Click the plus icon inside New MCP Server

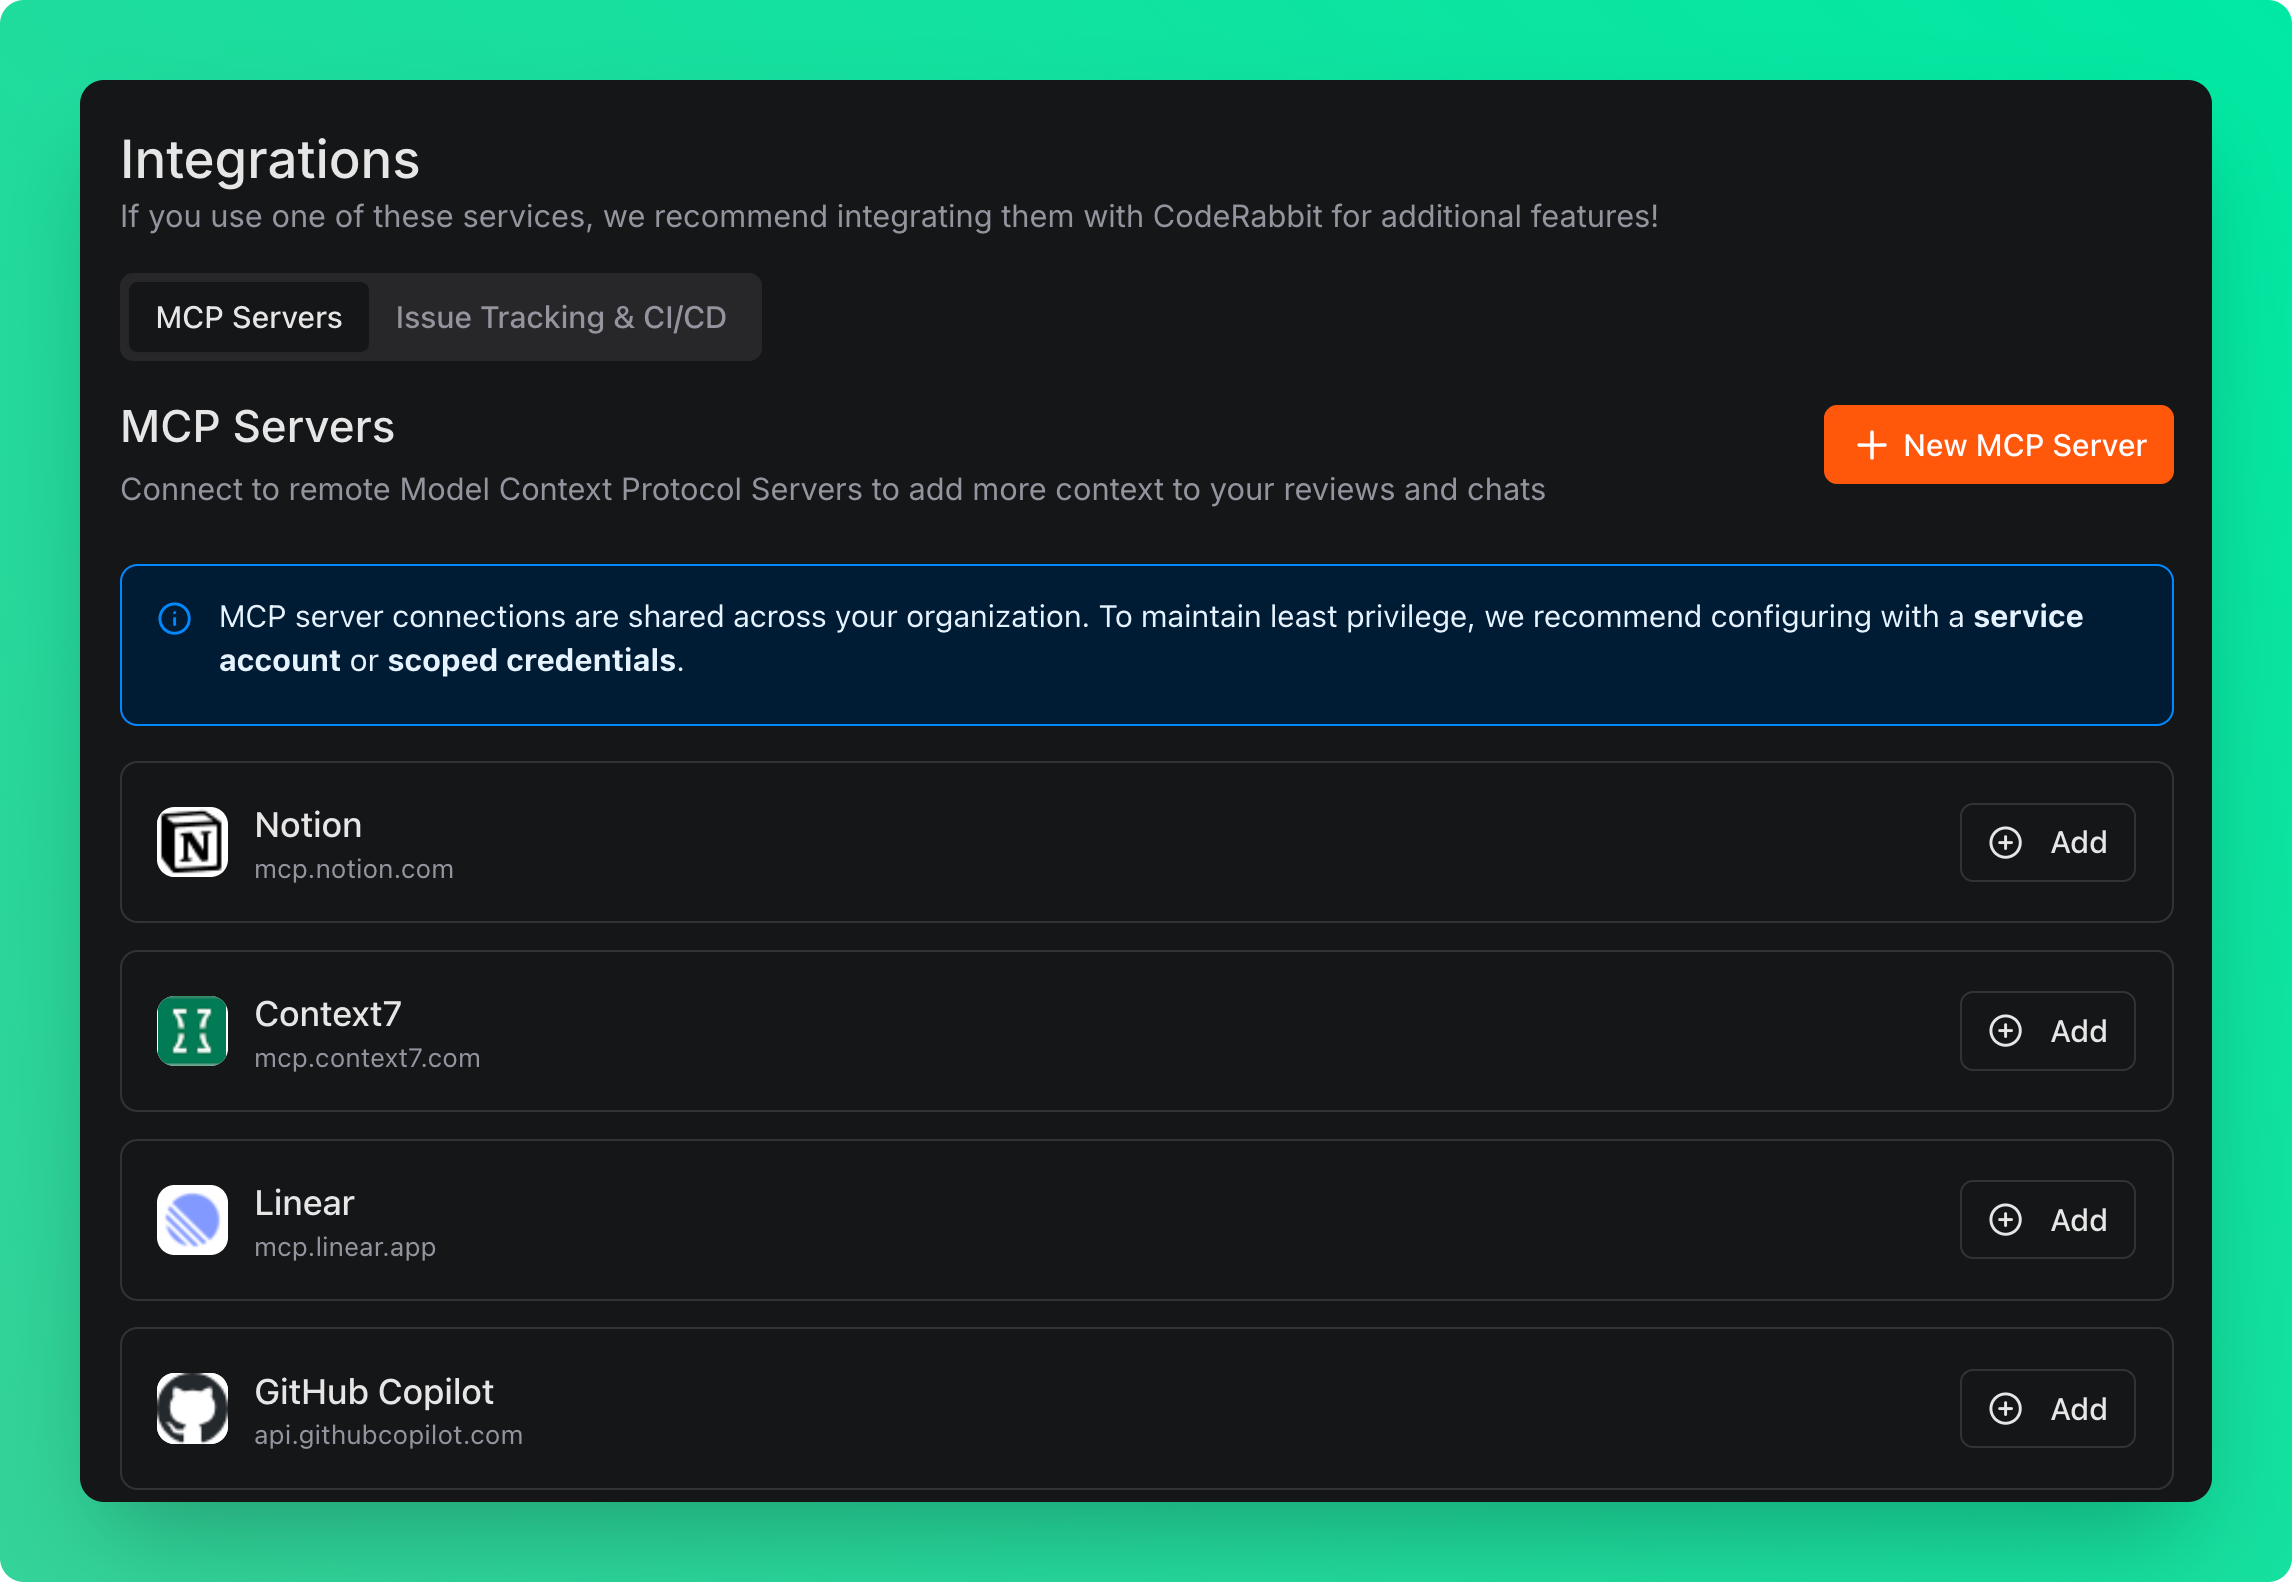point(1872,444)
